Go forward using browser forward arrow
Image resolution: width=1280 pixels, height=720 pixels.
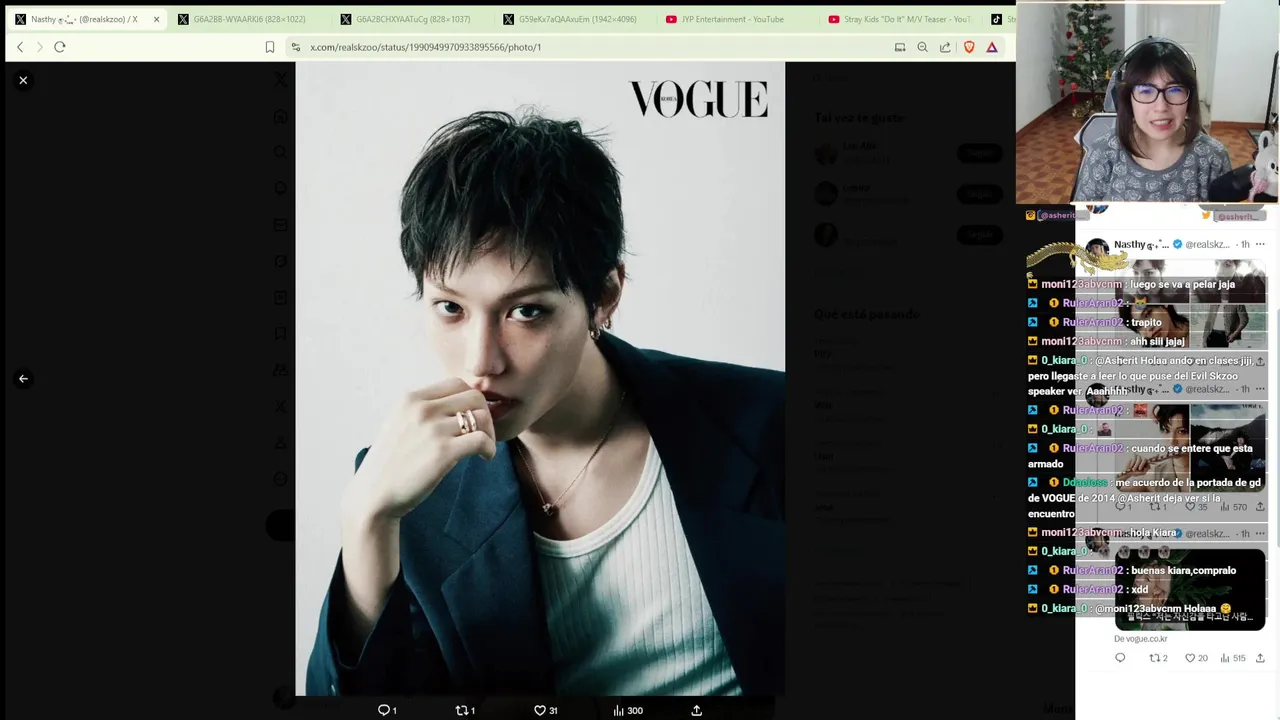point(39,47)
